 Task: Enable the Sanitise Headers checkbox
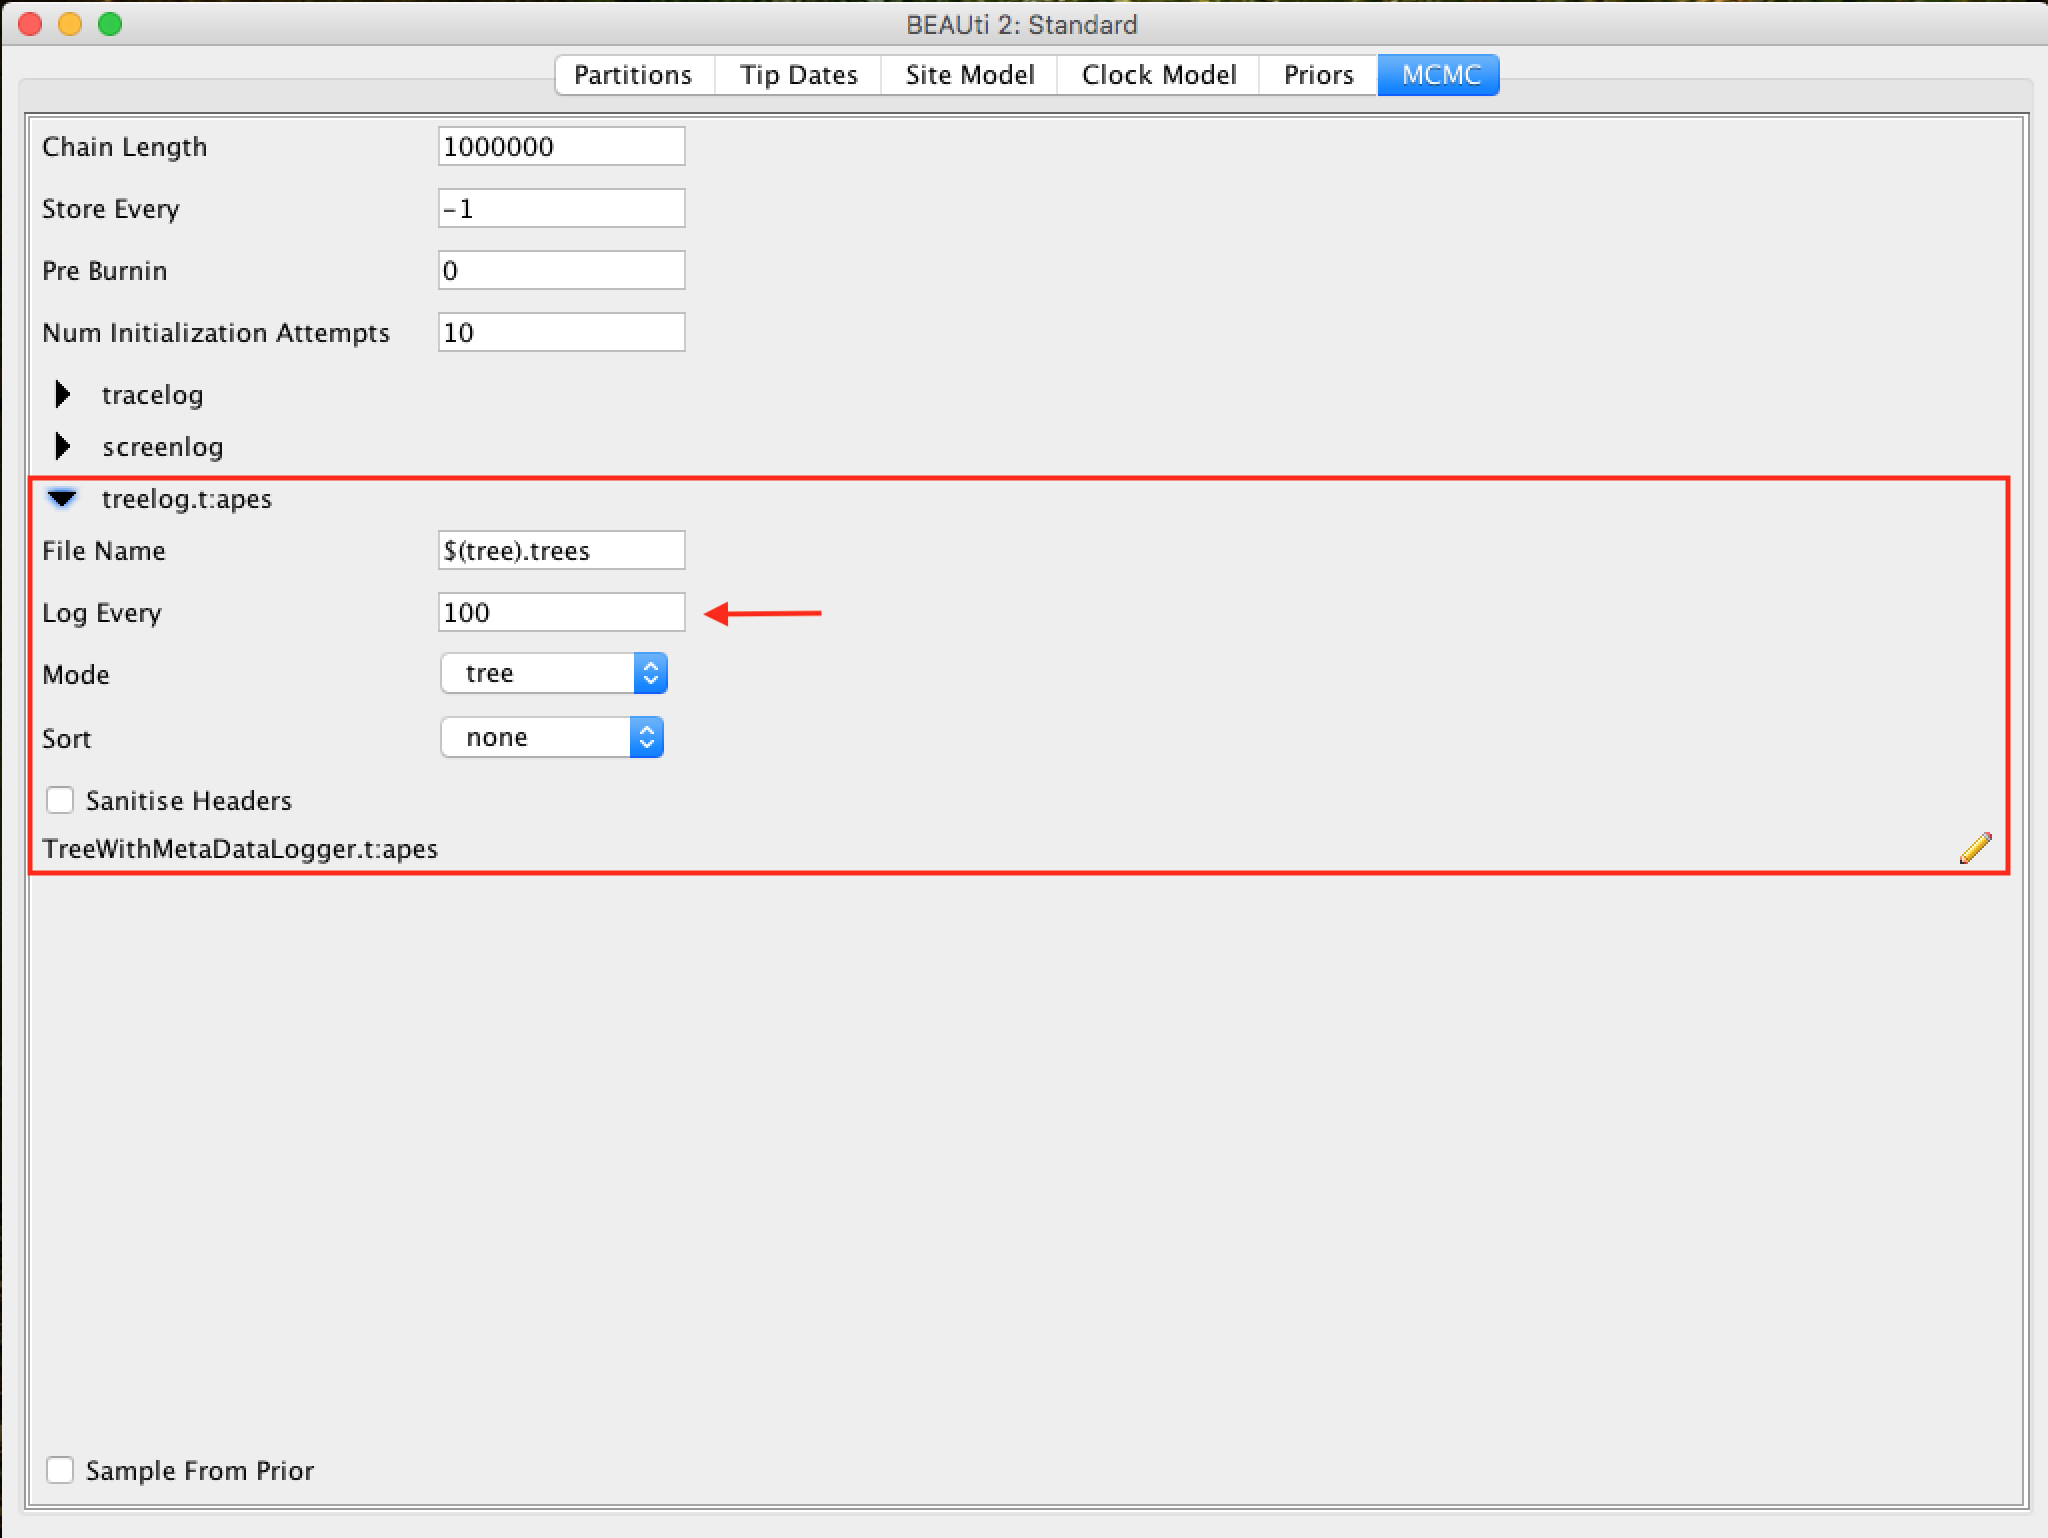pyautogui.click(x=60, y=800)
